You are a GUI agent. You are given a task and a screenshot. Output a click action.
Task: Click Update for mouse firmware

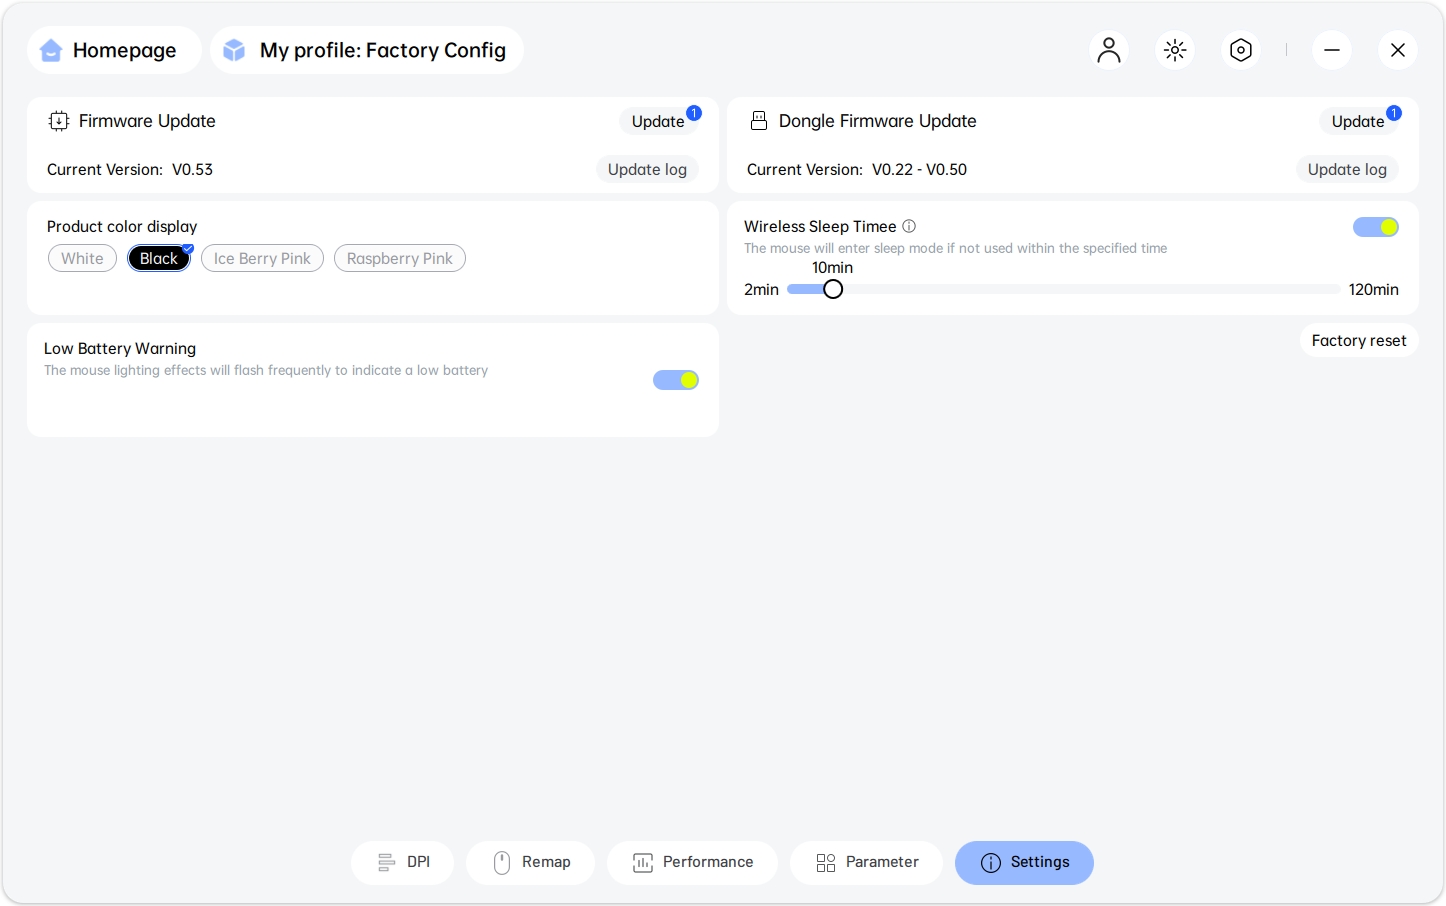[x=658, y=121]
